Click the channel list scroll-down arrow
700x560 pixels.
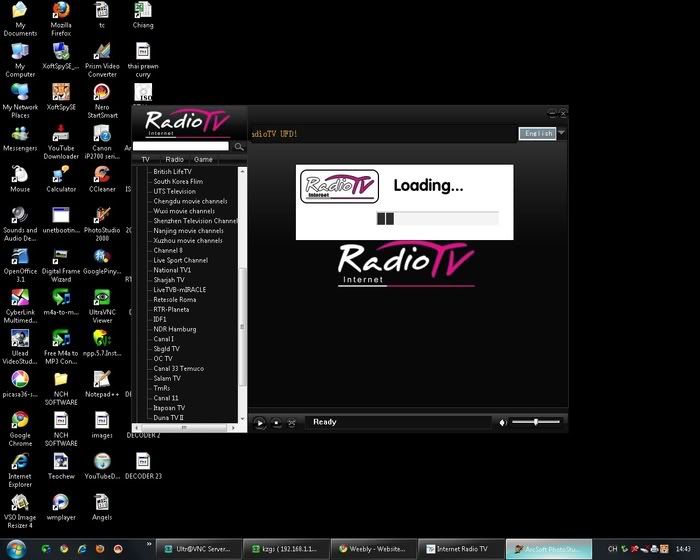click(x=242, y=418)
